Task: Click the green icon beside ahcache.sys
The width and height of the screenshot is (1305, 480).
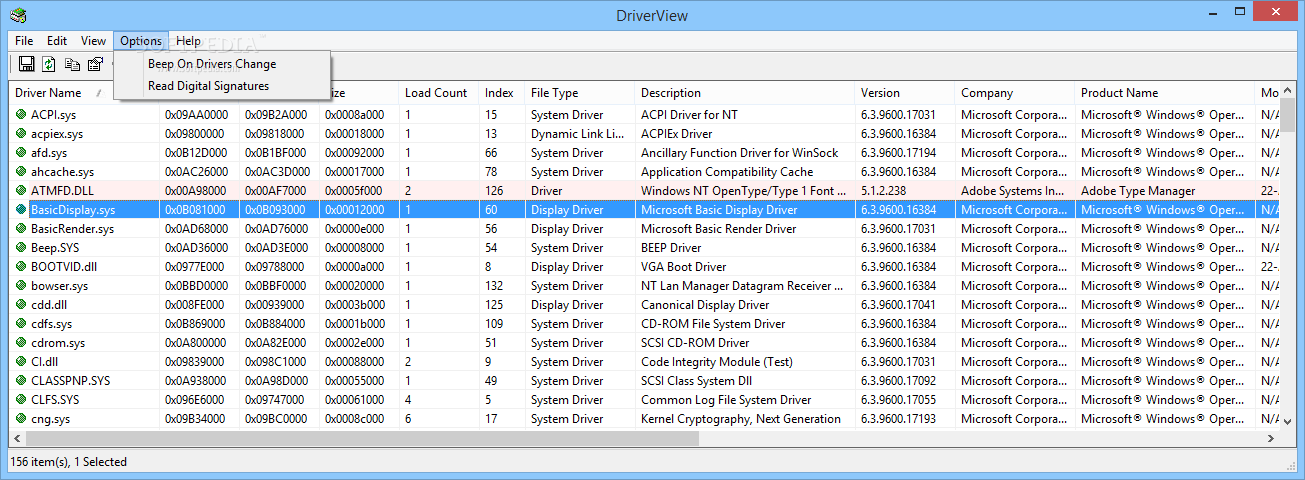Action: 21,172
